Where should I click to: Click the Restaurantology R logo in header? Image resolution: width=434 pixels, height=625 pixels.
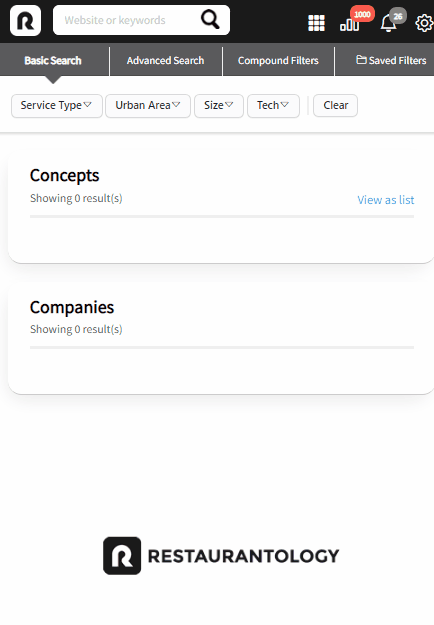click(26, 20)
